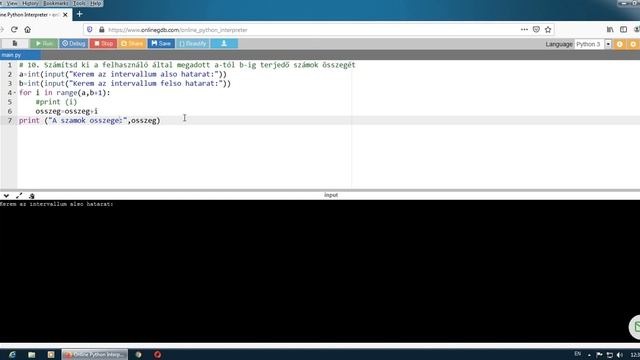Open the browser Library icon
Image resolution: width=640 pixels, height=360 pixels.
pos(610,29)
